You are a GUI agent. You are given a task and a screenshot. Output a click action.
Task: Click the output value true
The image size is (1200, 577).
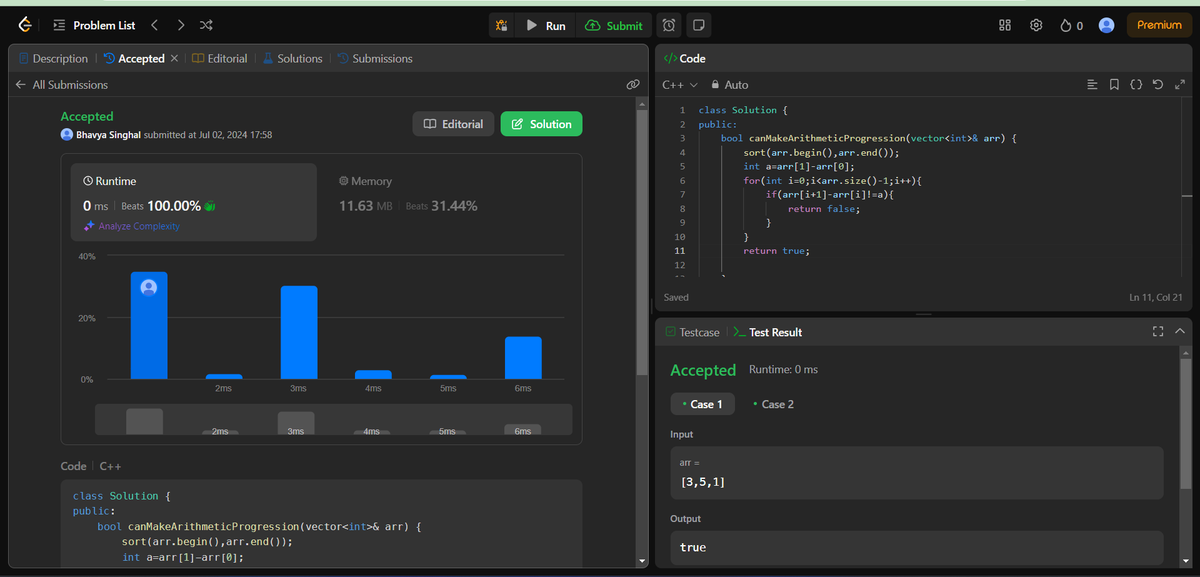pos(693,547)
